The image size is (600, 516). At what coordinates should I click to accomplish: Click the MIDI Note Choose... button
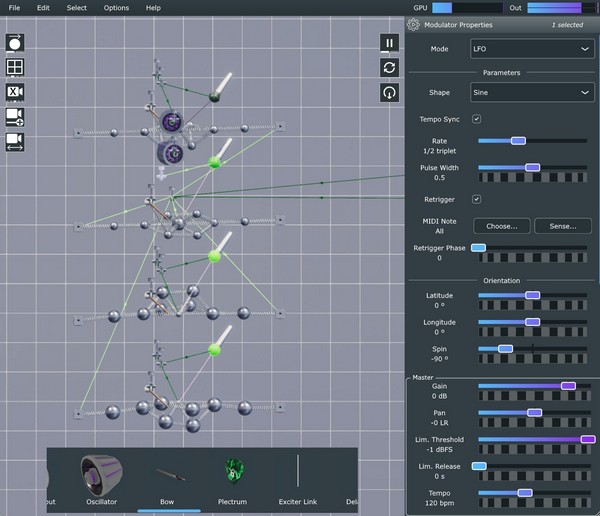501,226
